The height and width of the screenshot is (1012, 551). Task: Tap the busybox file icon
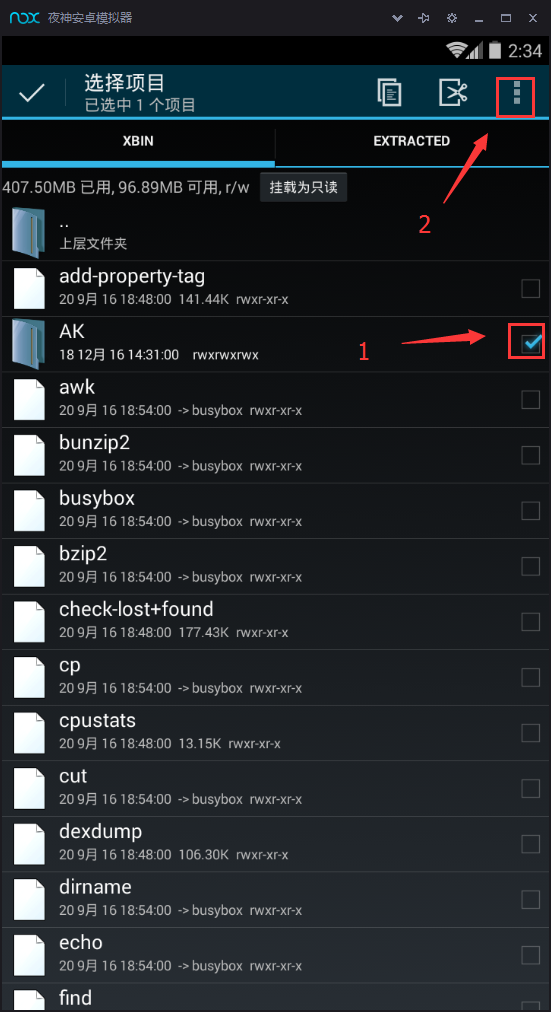coord(29,511)
